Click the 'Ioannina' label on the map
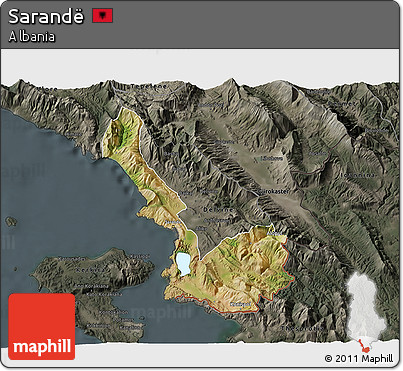The width and height of the screenshot is (403, 371). [358, 175]
